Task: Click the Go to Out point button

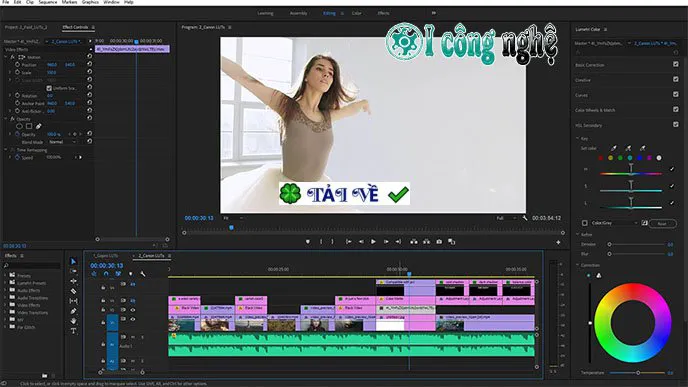Action: pos(398,242)
